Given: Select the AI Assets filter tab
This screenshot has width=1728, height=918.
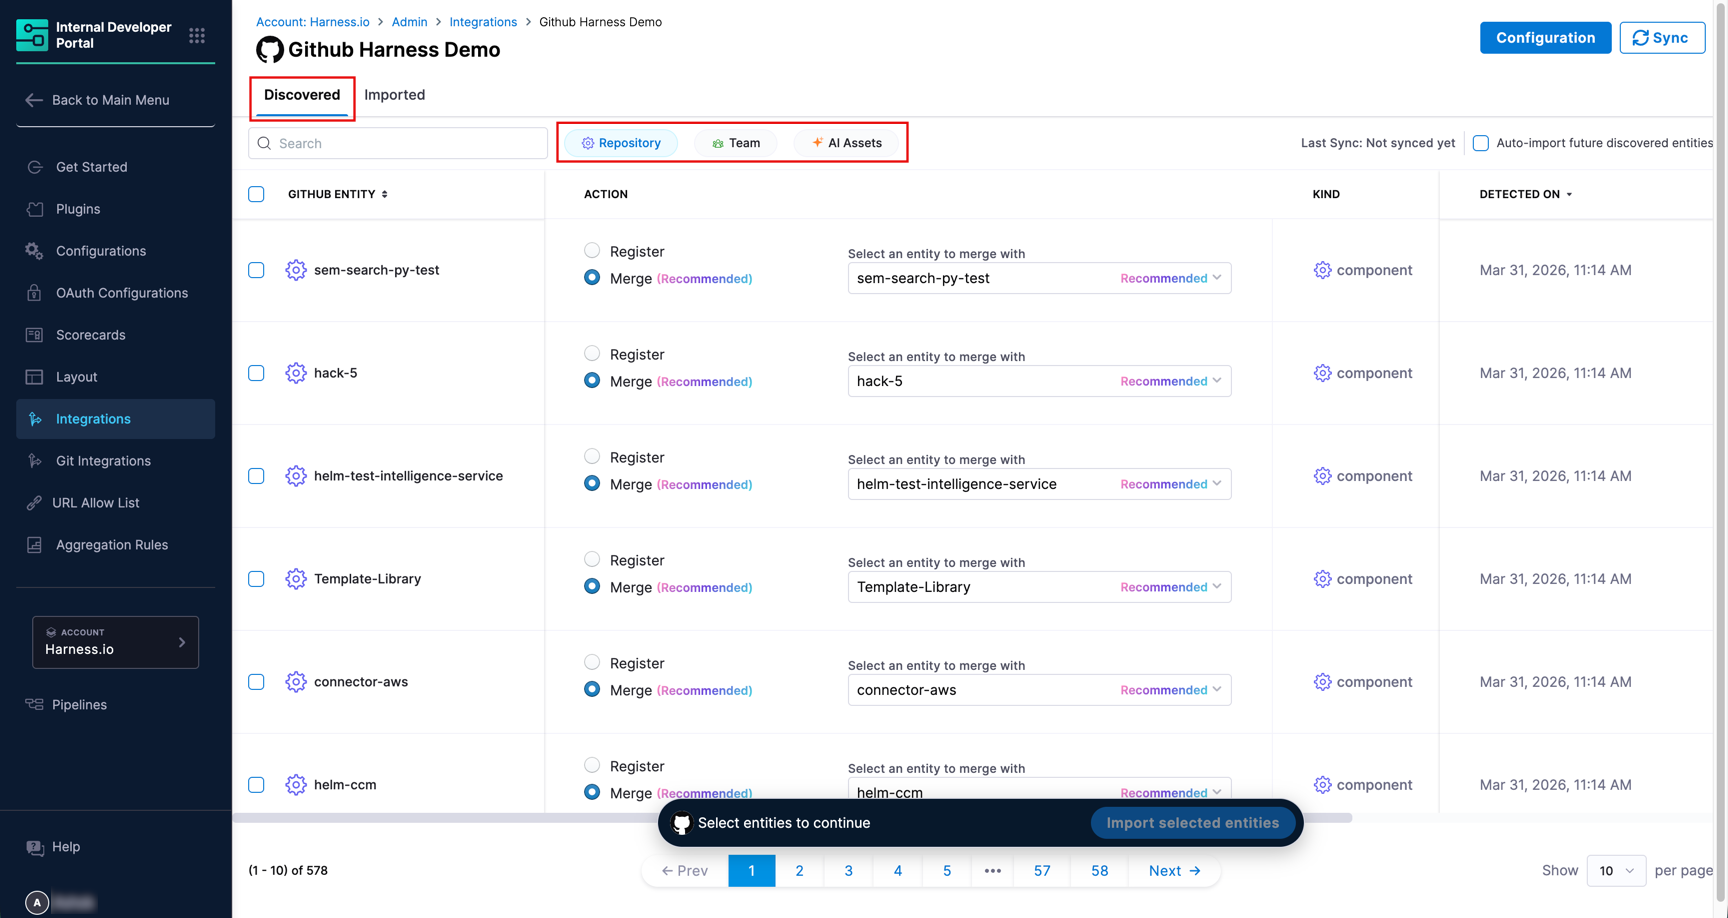Looking at the screenshot, I should coord(846,143).
